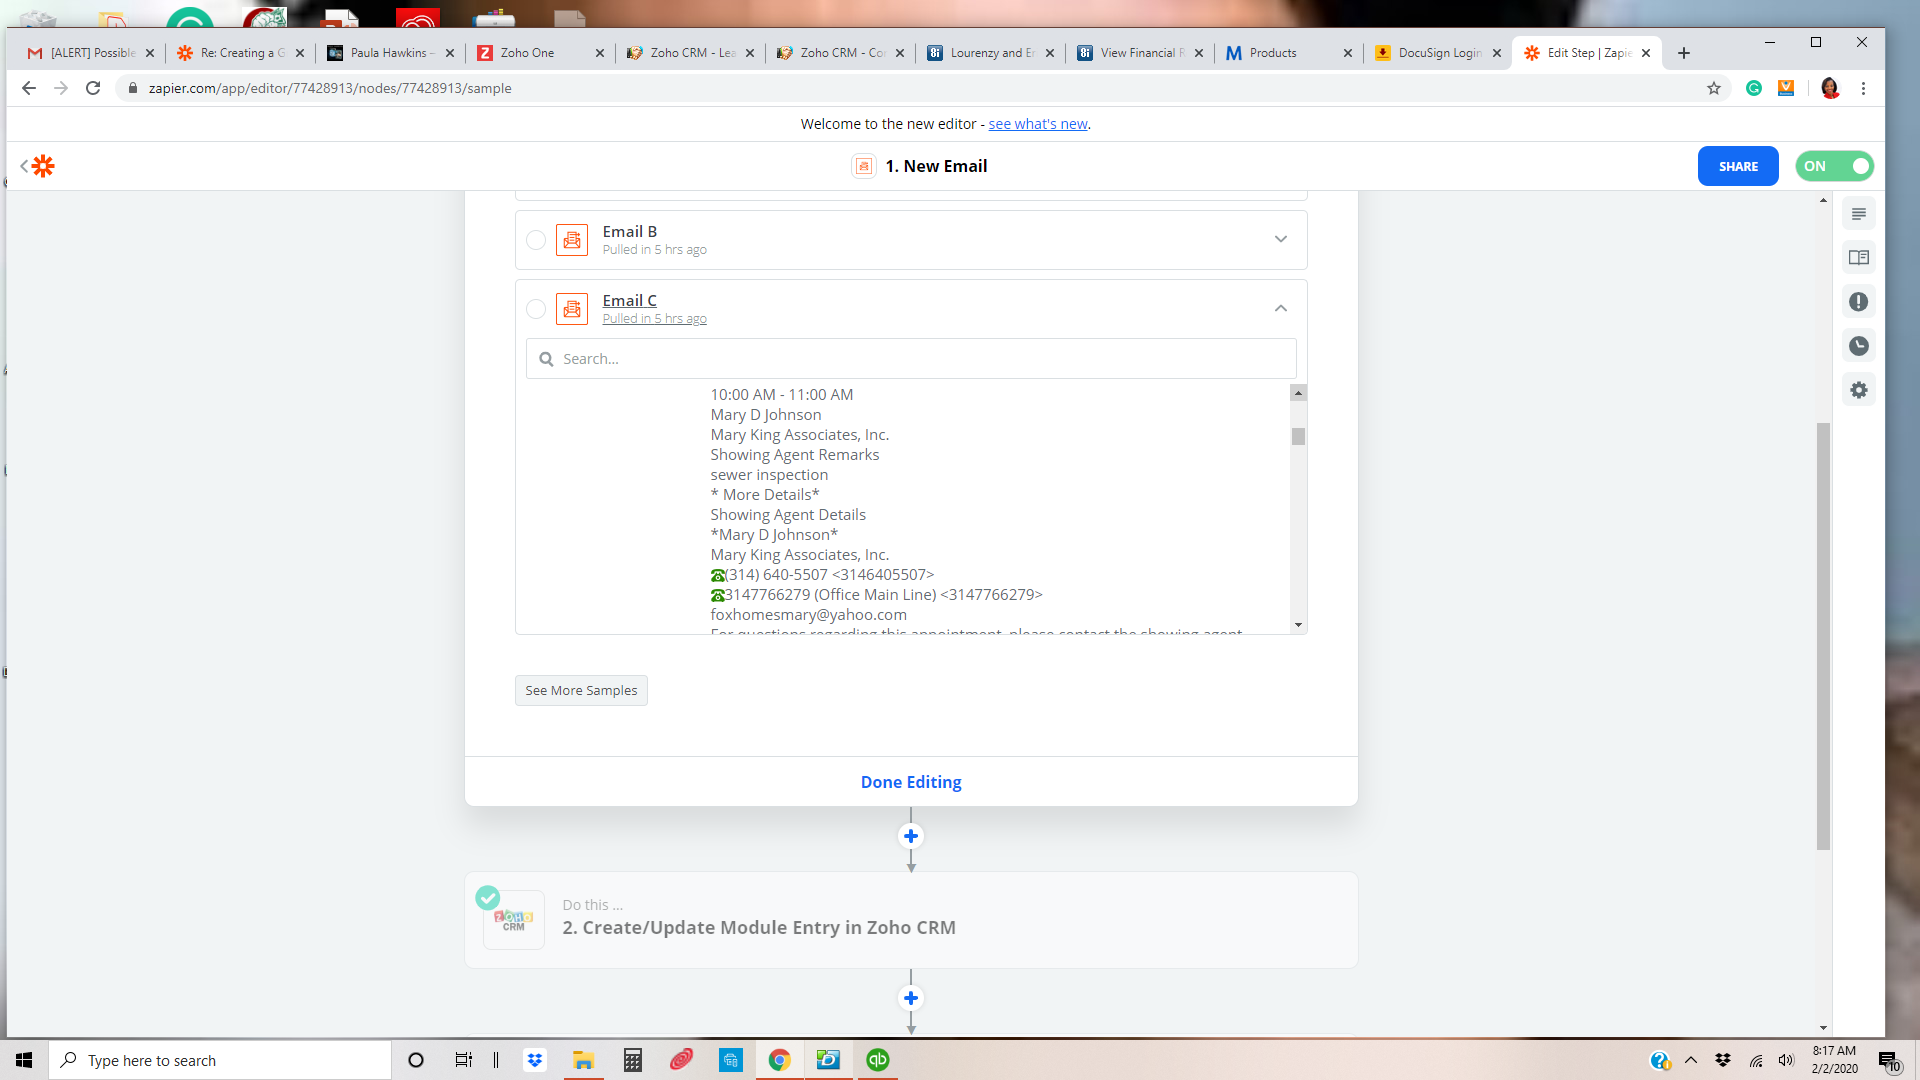The height and width of the screenshot is (1080, 1920).
Task: Click the Grammarly extension icon
Action: (x=1754, y=88)
